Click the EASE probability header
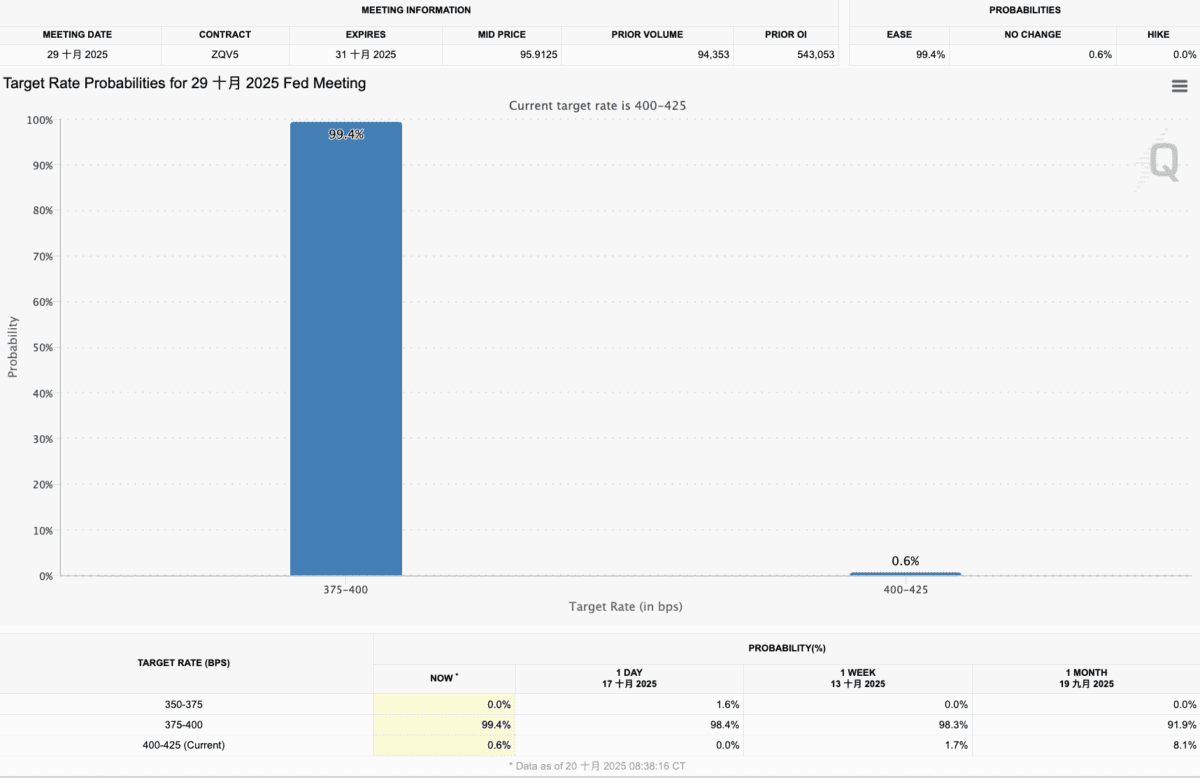The height and width of the screenshot is (778, 1200). tap(899, 34)
